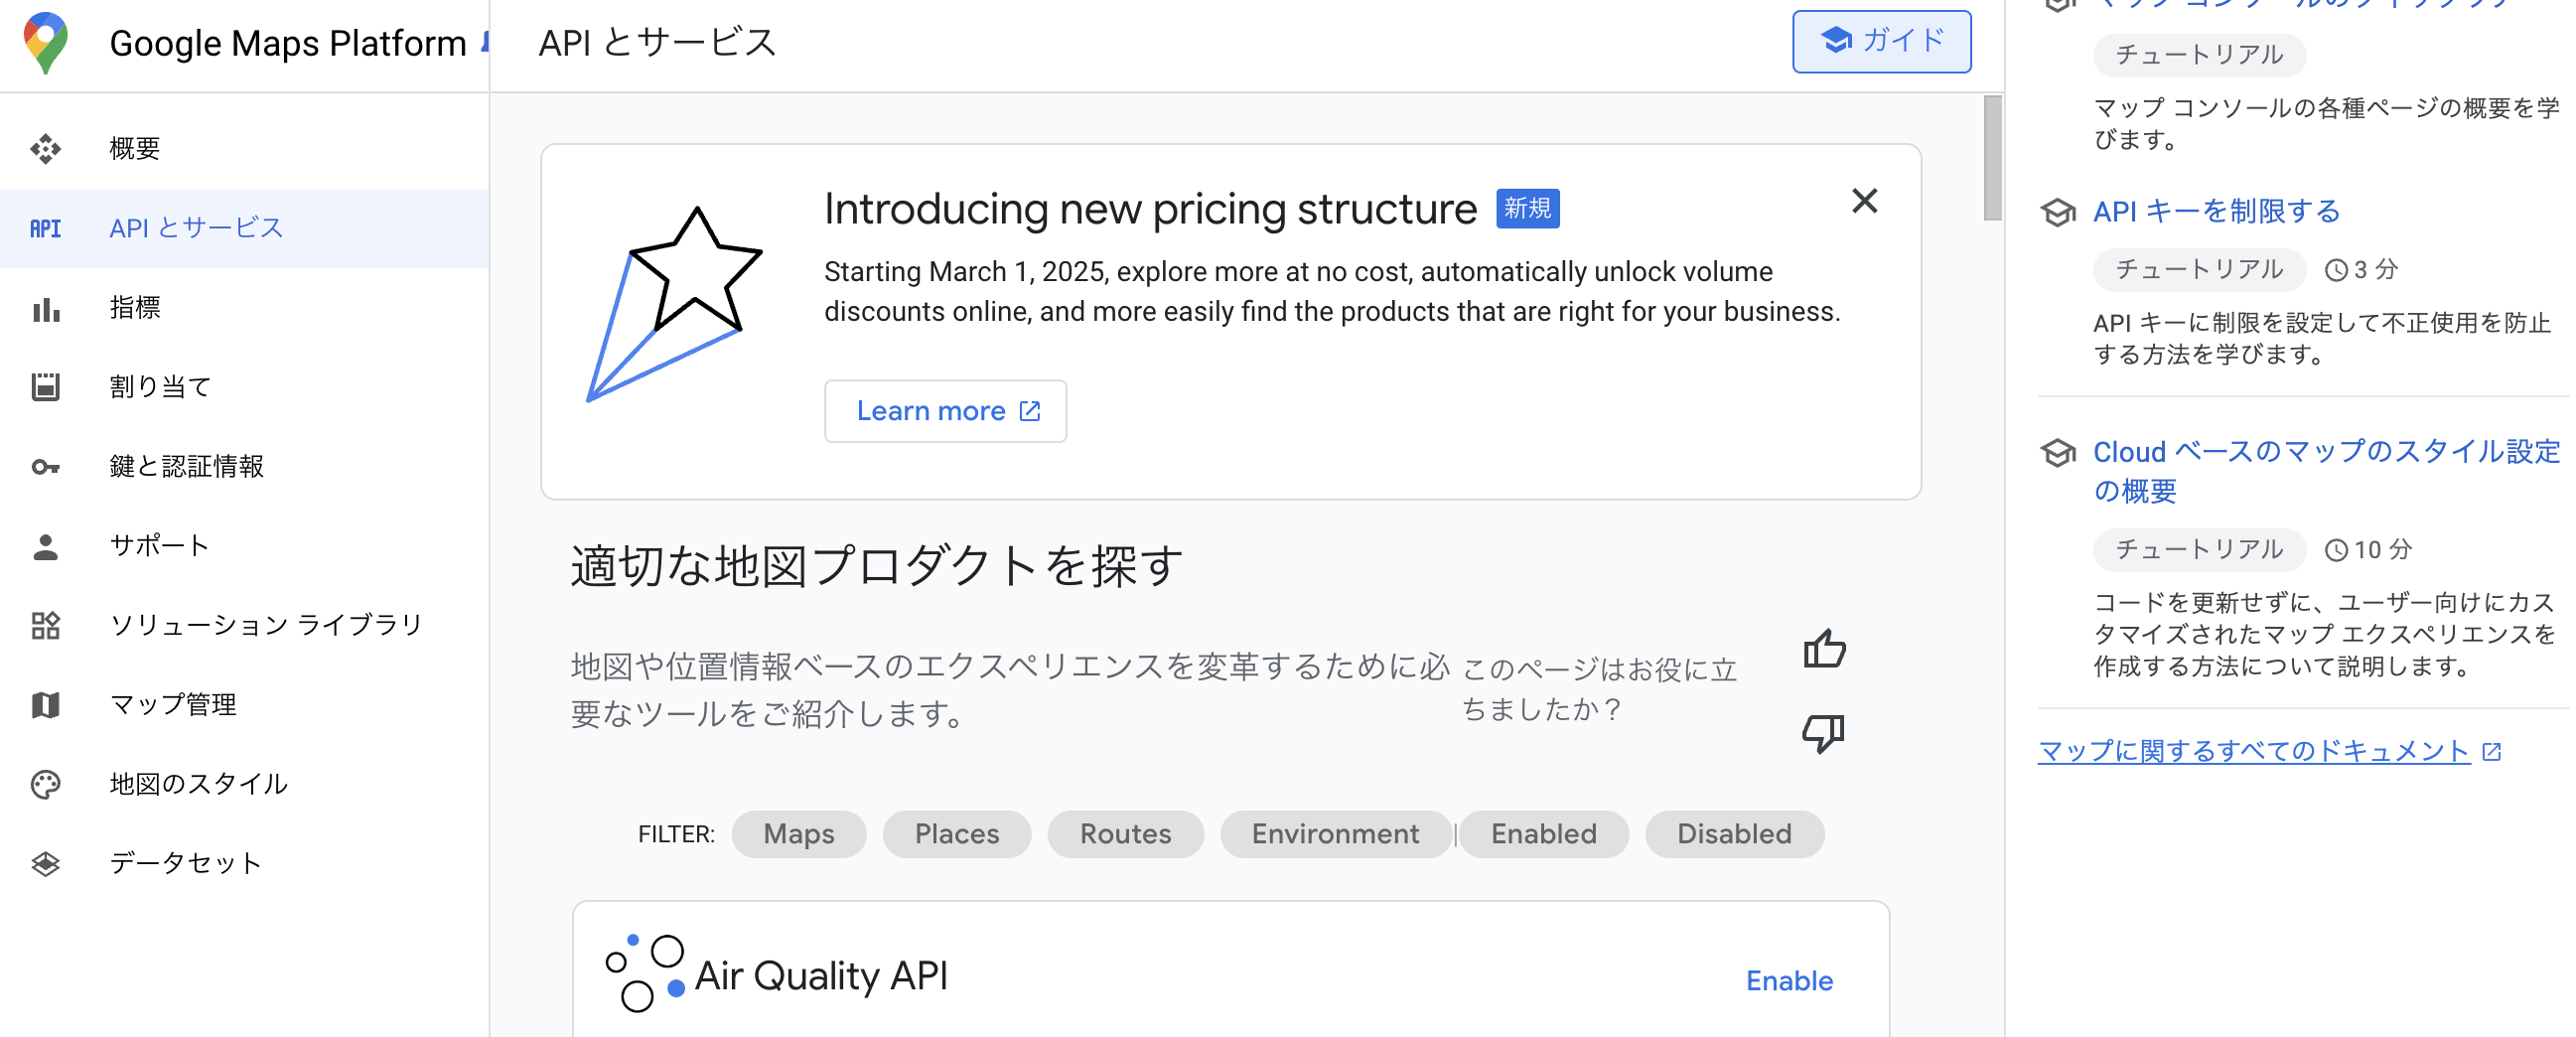Filter the list by Environment

(x=1335, y=833)
